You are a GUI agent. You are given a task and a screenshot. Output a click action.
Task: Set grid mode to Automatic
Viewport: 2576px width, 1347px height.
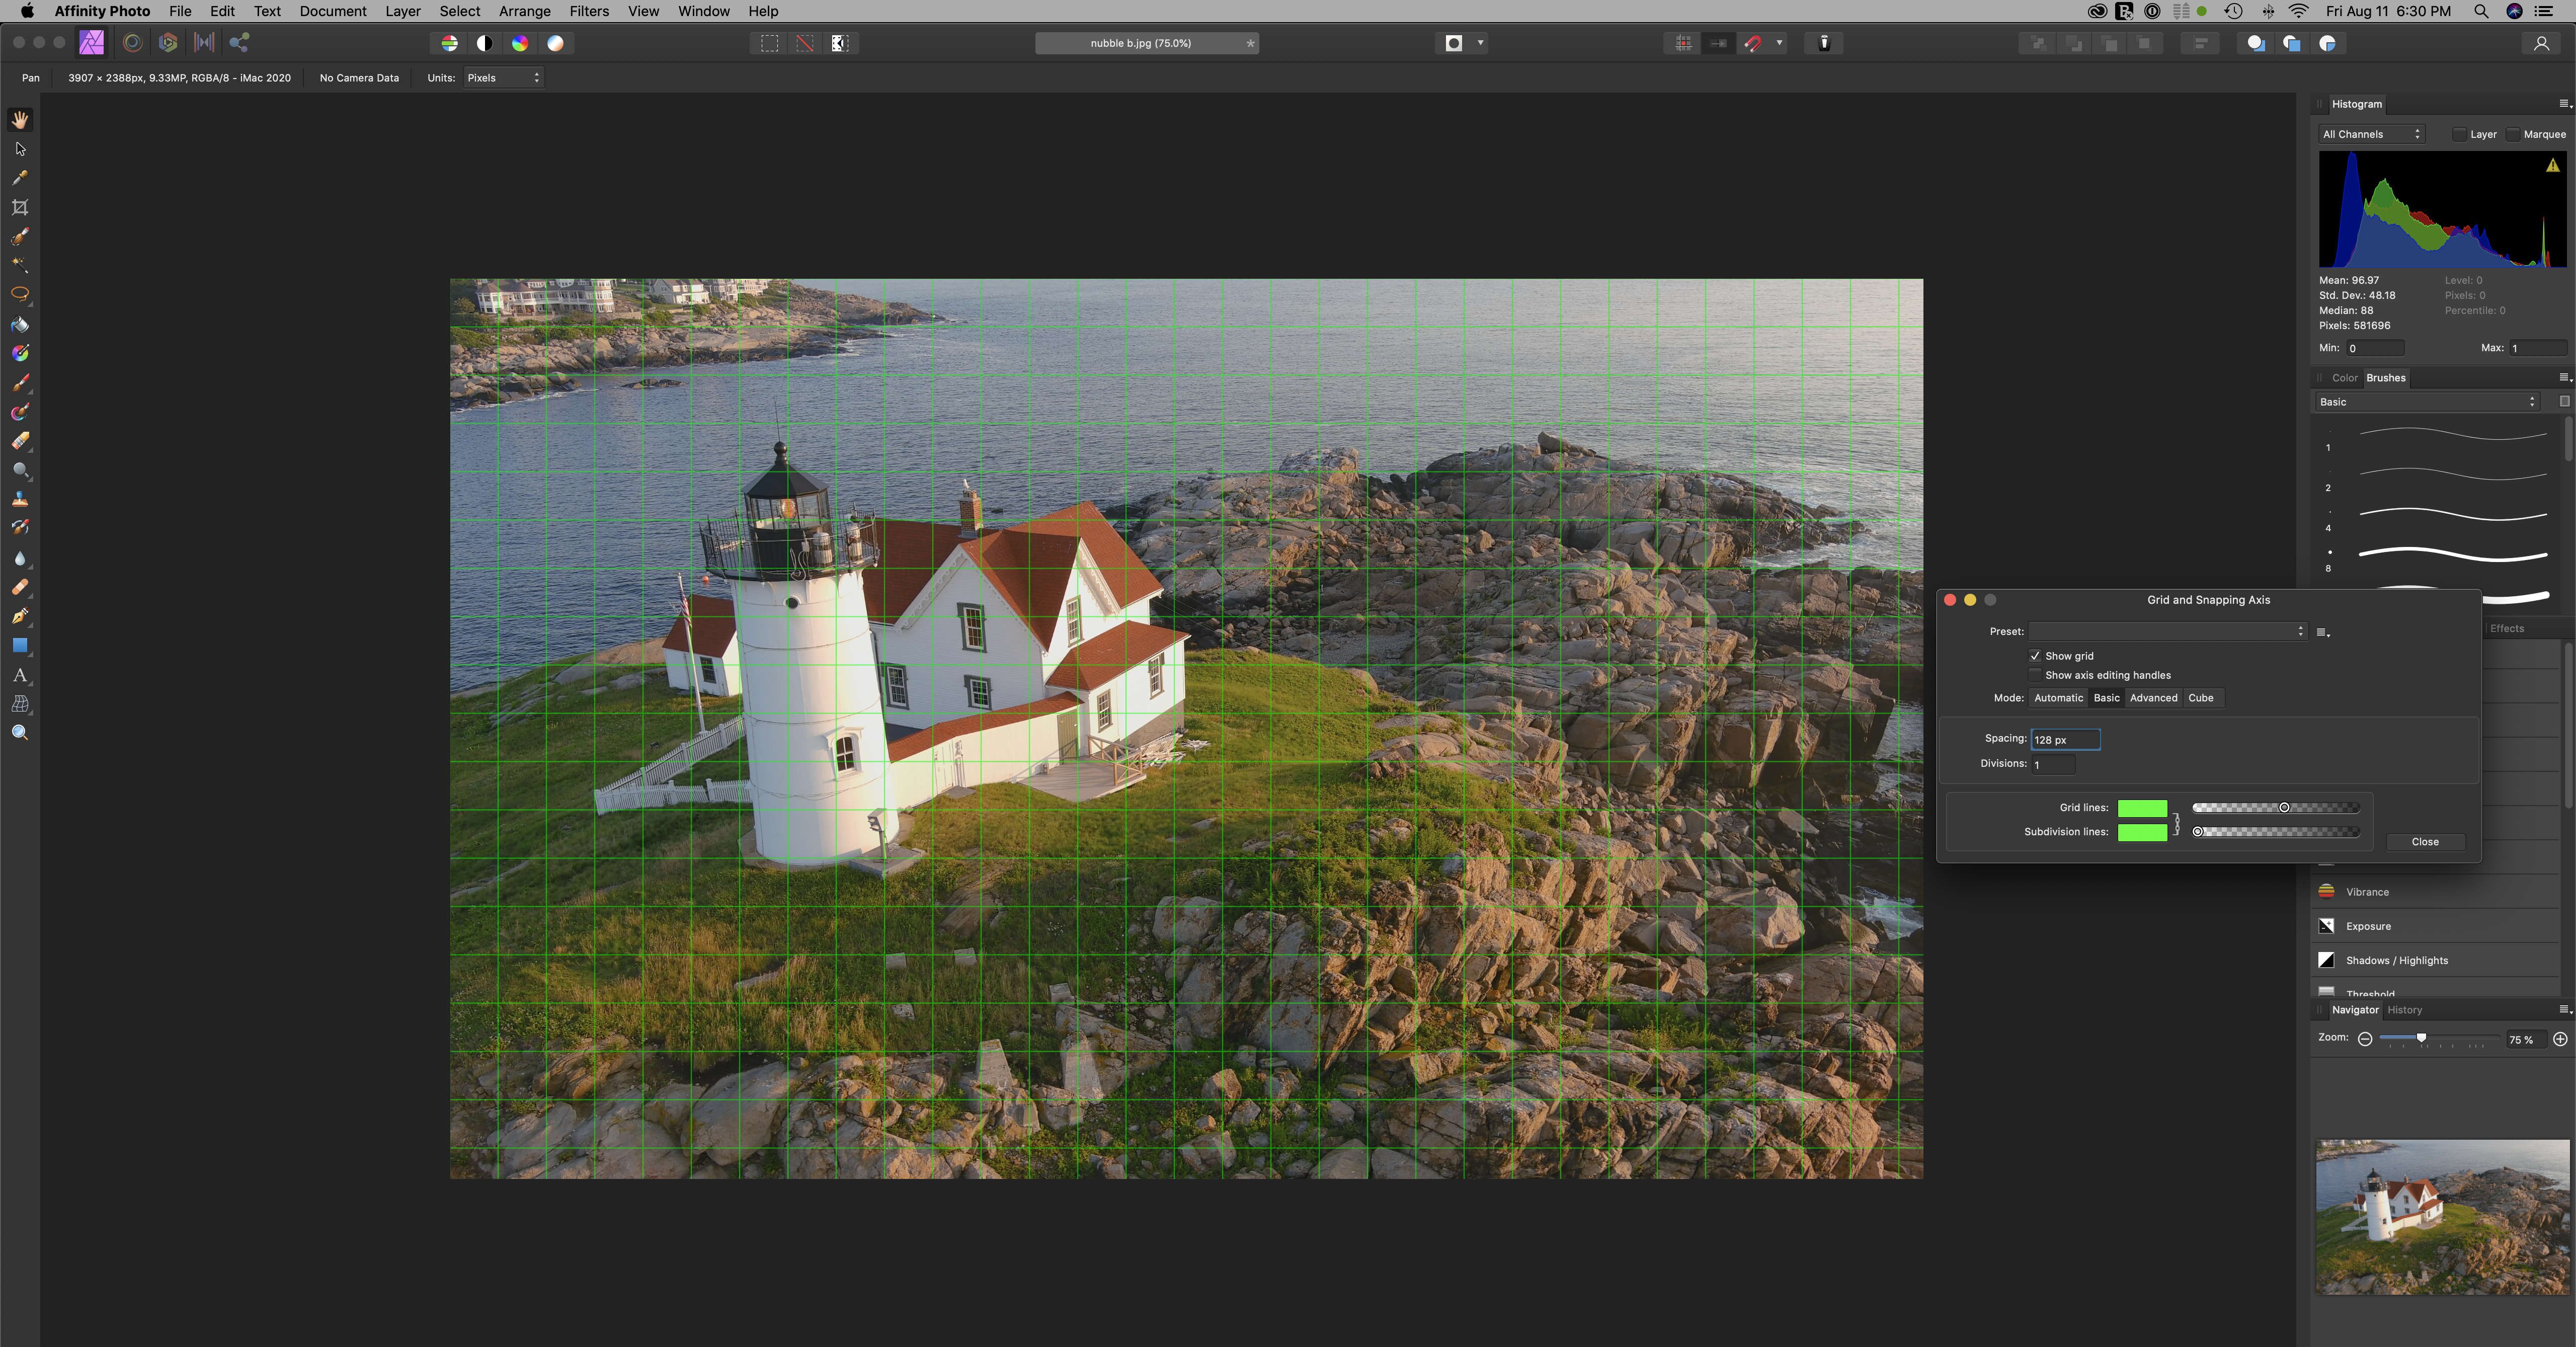(x=2058, y=698)
